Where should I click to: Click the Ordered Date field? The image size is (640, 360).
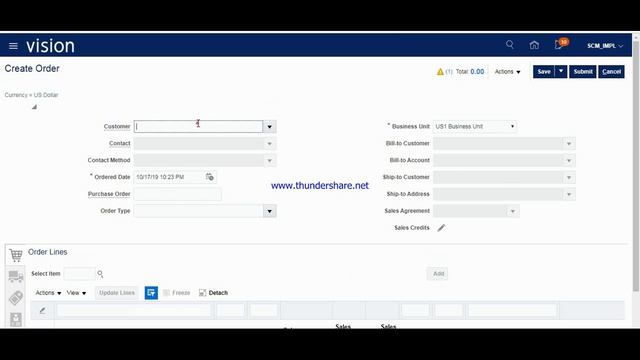click(169, 177)
